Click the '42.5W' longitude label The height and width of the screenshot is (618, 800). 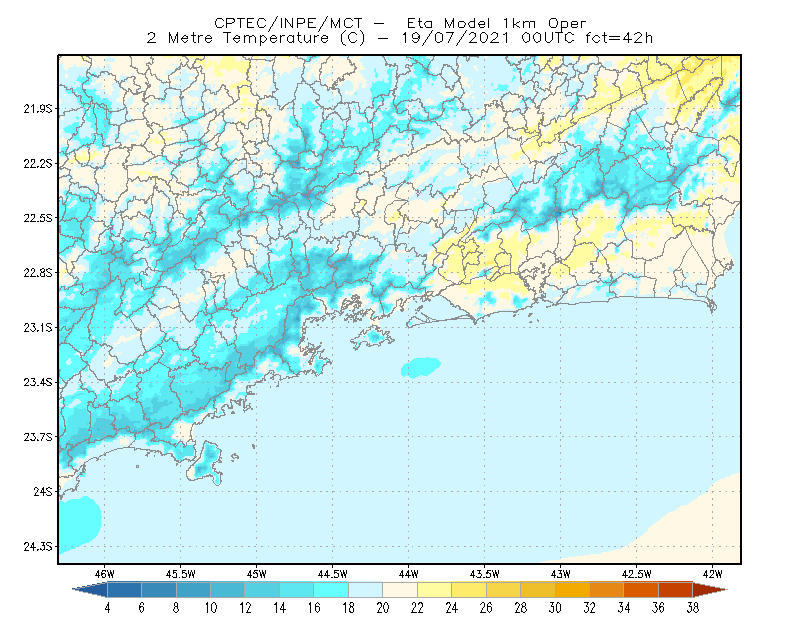click(637, 574)
